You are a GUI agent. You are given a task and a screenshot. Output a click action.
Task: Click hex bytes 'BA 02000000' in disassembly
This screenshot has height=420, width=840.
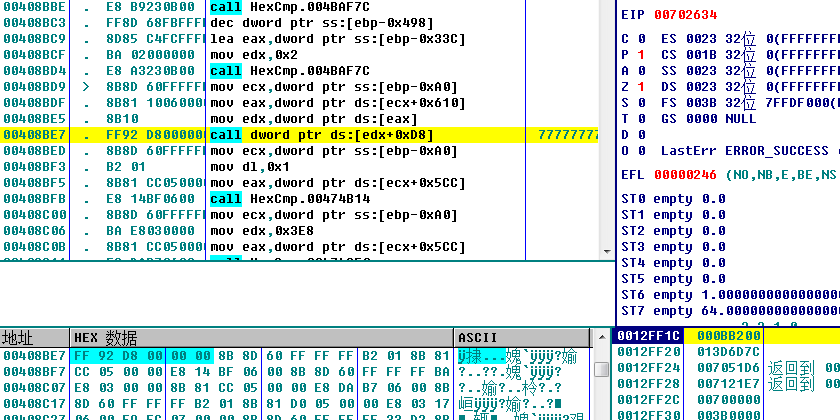pyautogui.click(x=150, y=55)
